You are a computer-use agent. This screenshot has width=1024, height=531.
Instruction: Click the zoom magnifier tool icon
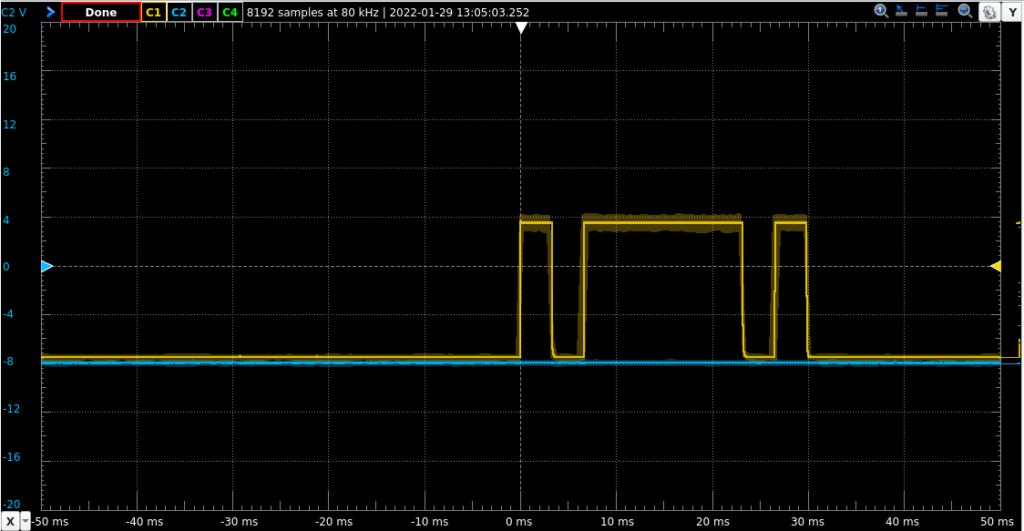click(965, 10)
